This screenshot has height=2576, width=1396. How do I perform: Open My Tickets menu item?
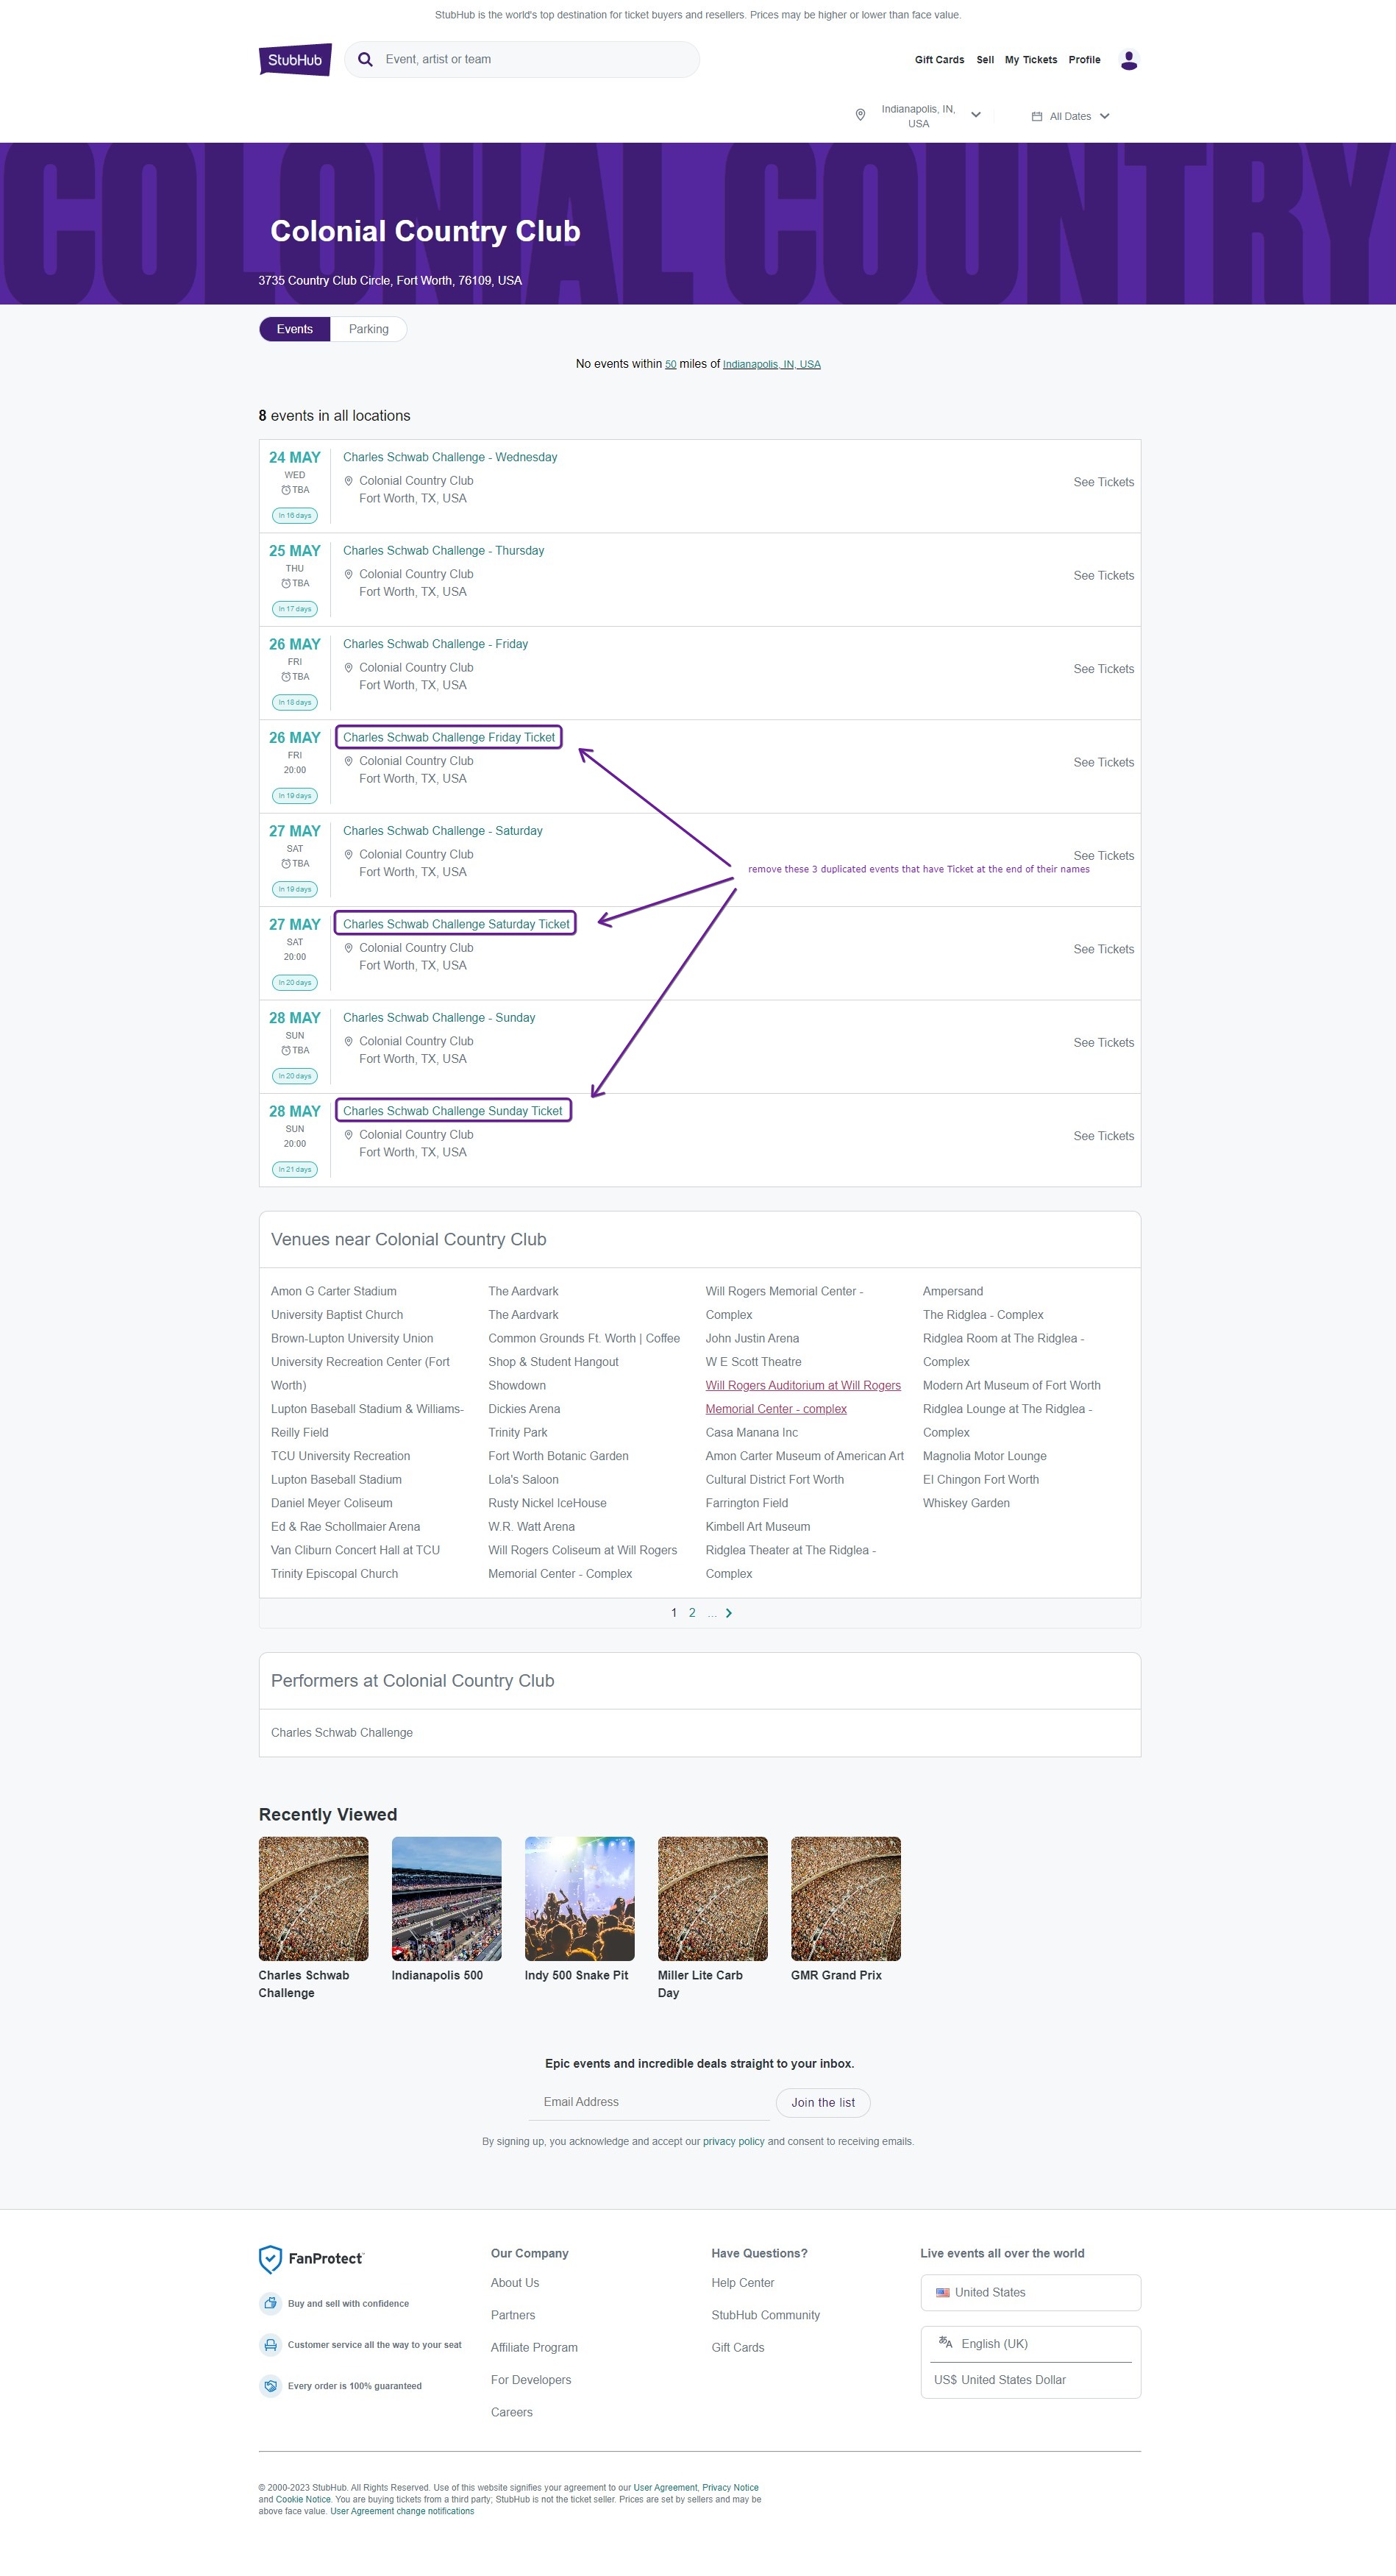[1031, 60]
